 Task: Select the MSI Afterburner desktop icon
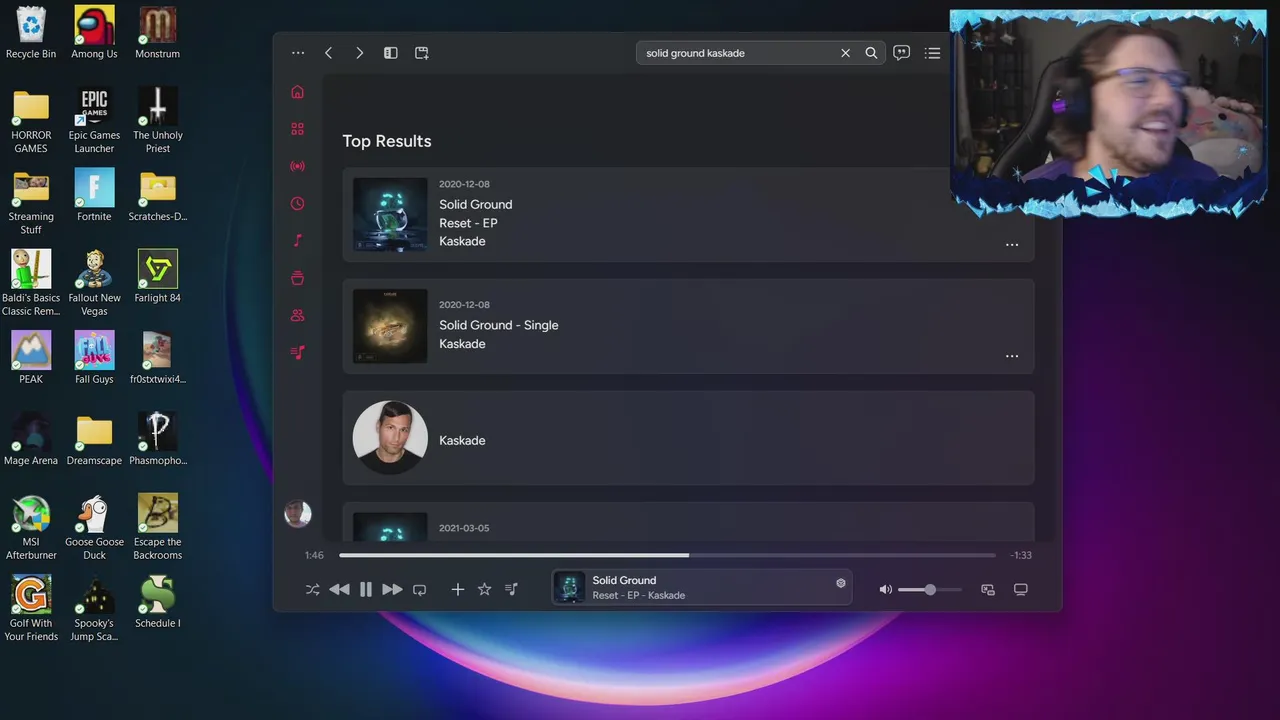(31, 527)
